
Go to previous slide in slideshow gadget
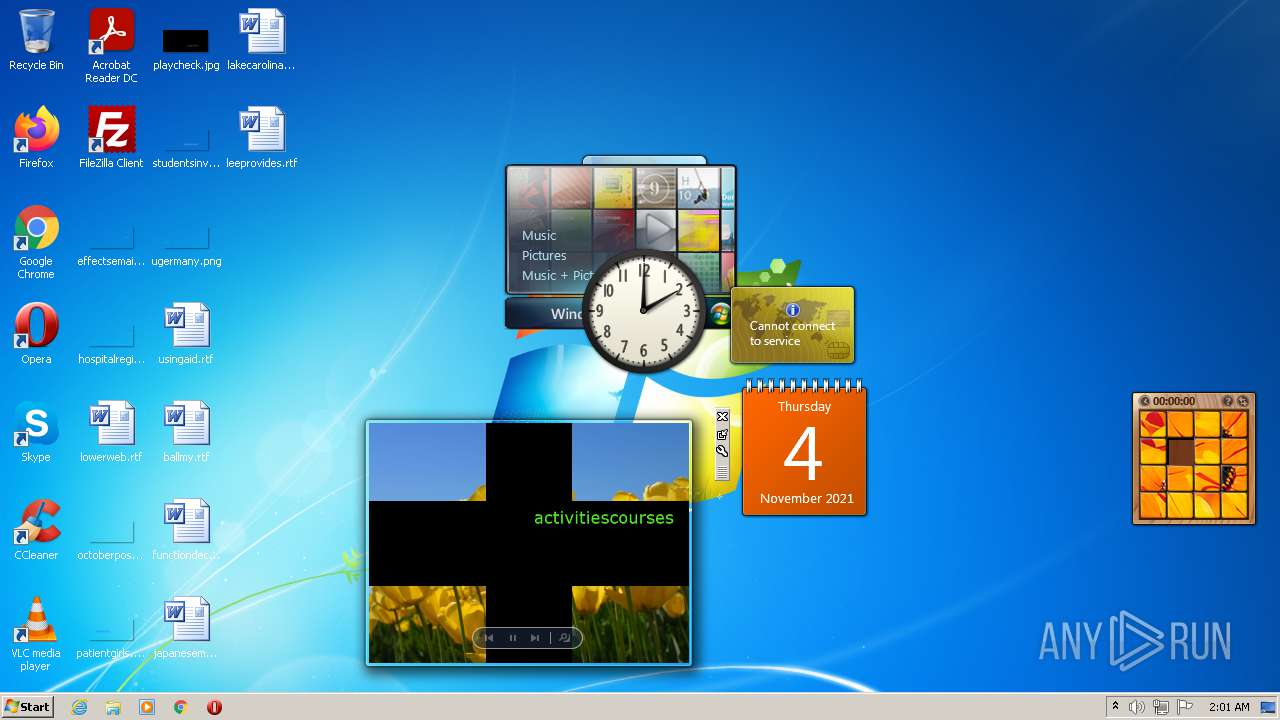(x=488, y=638)
